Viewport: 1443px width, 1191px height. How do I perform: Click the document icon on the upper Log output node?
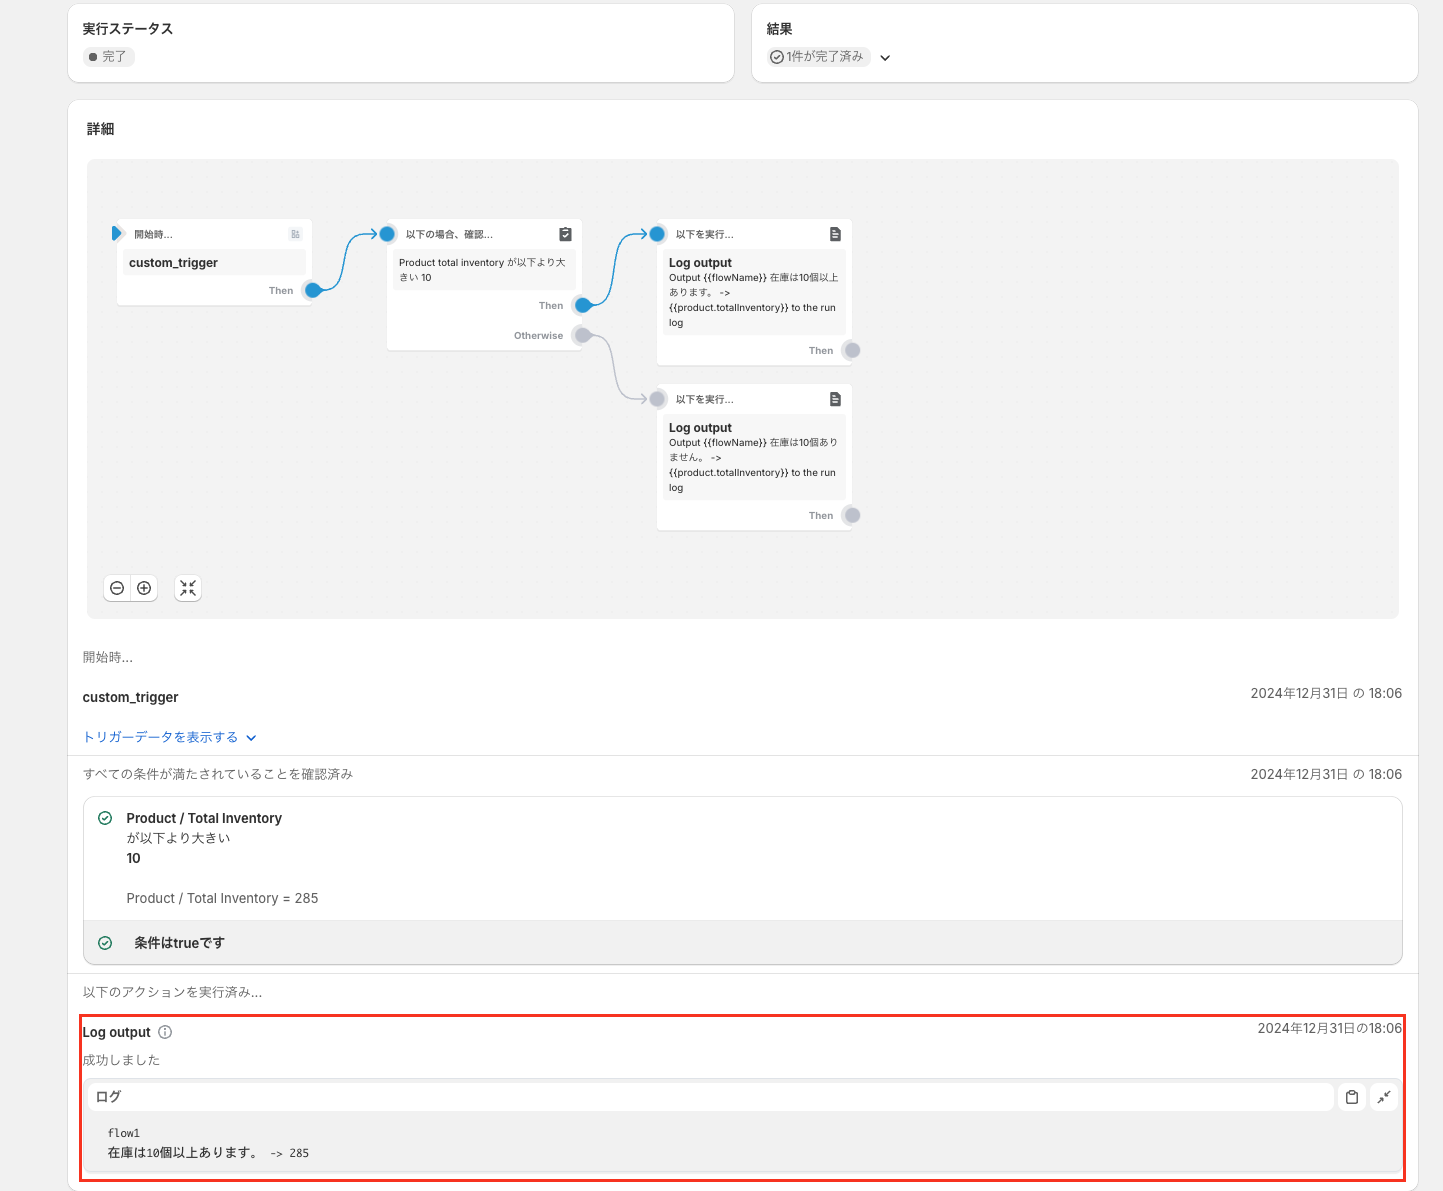pyautogui.click(x=835, y=234)
